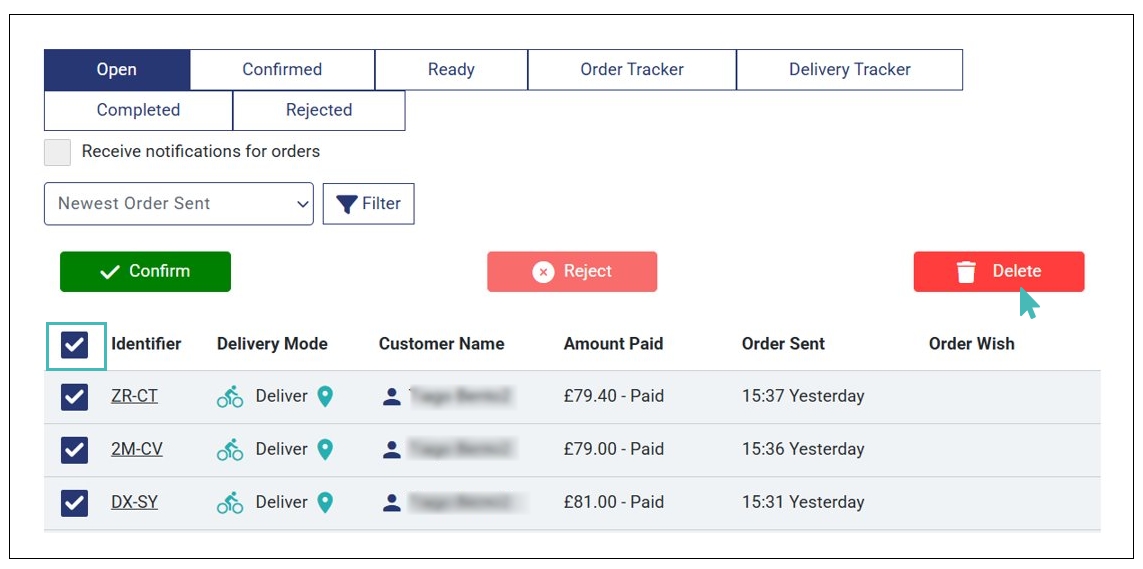Open the Filter options

tap(368, 204)
